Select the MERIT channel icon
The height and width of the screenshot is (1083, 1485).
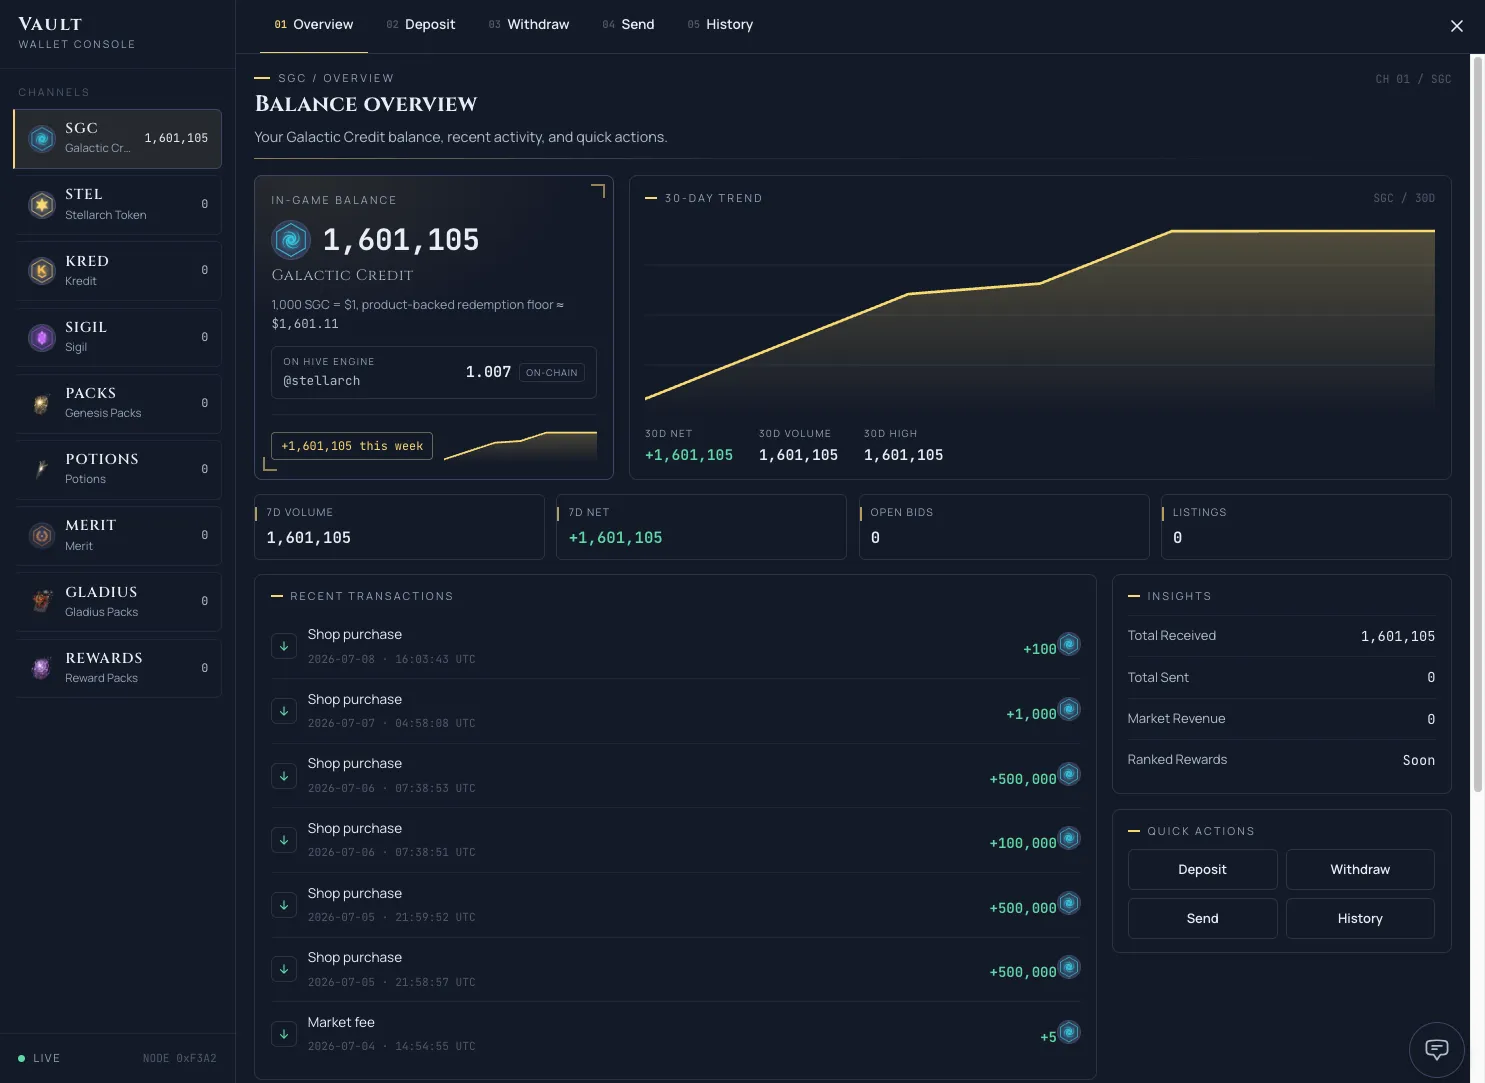(42, 536)
